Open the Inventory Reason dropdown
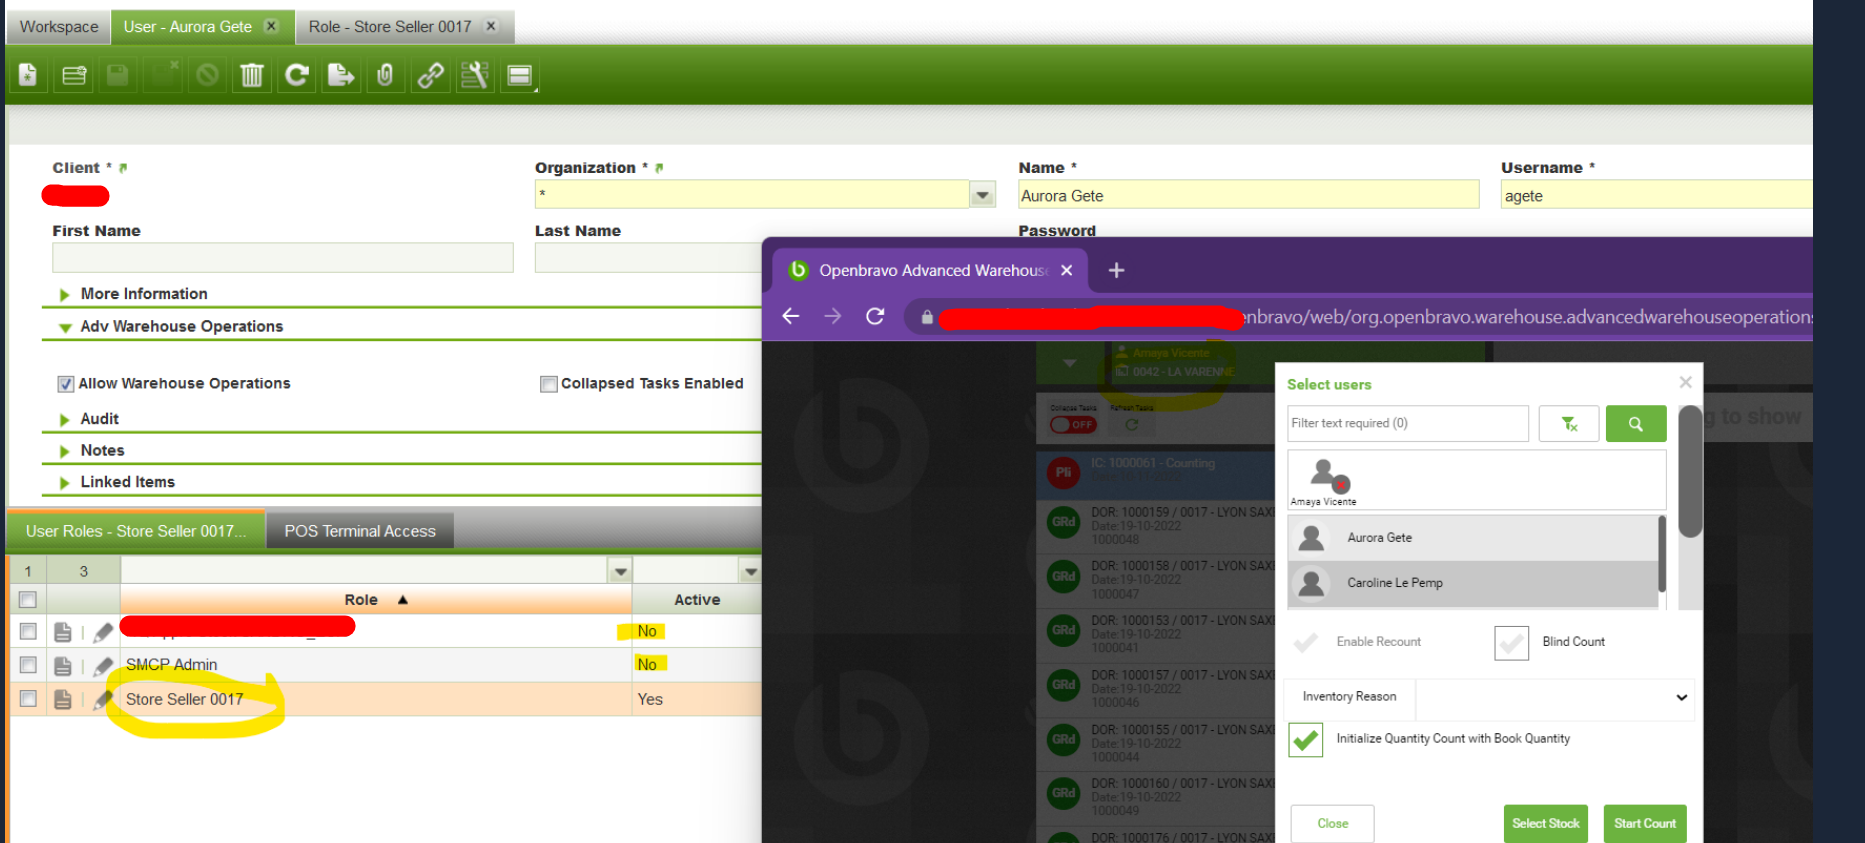The width and height of the screenshot is (1865, 843). pyautogui.click(x=1555, y=697)
